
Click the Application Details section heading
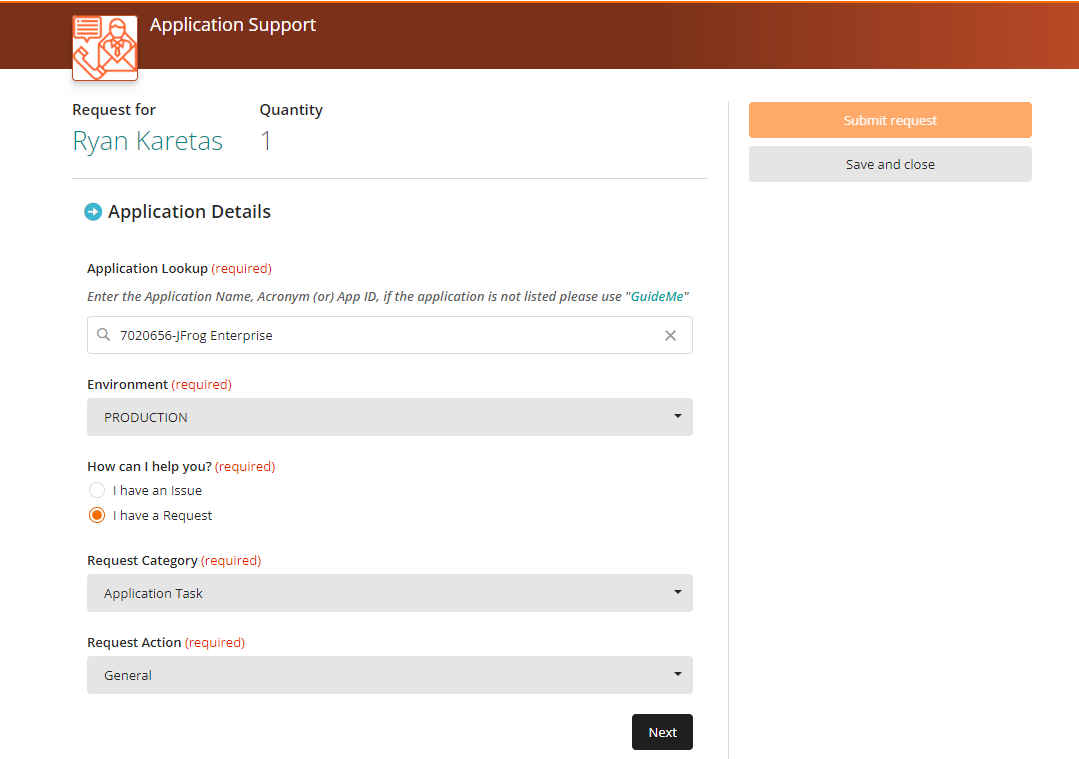point(189,212)
